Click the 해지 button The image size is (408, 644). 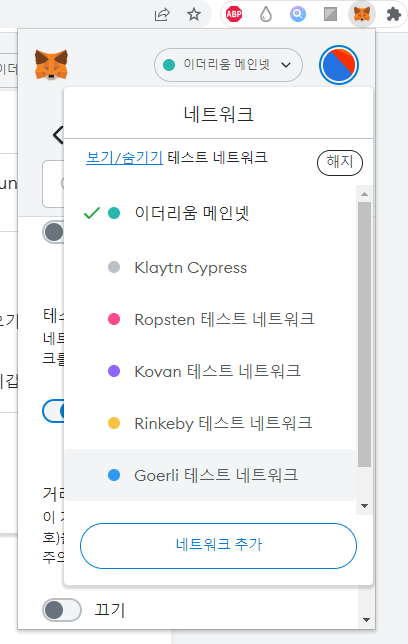pos(340,162)
